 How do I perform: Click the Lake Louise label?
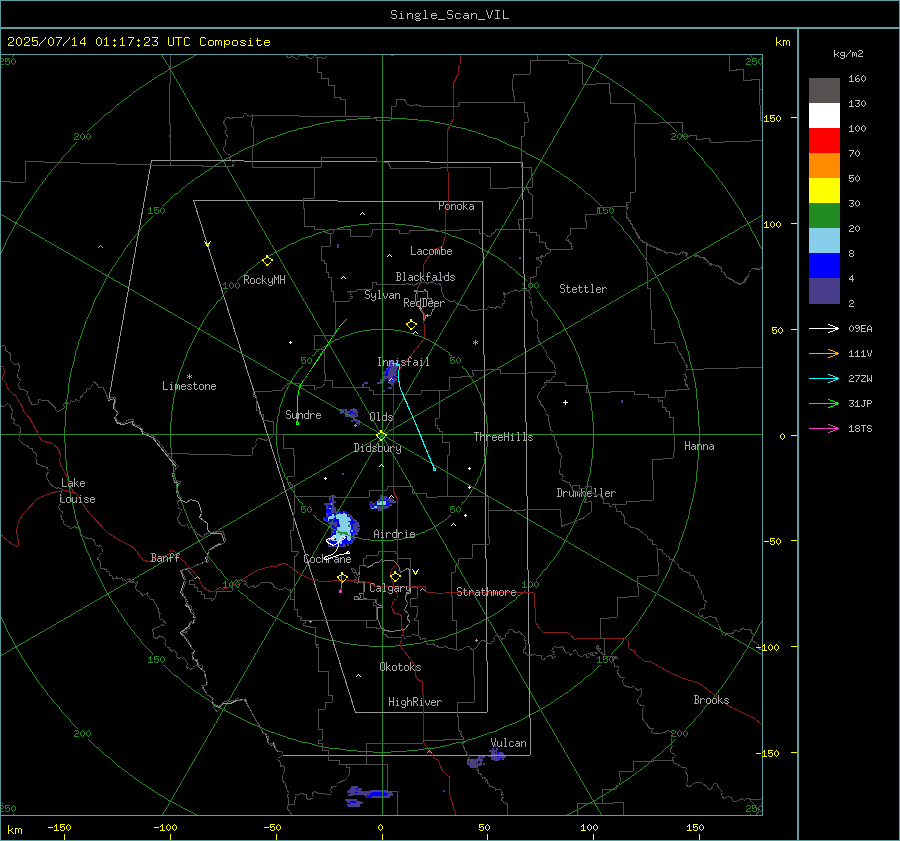coord(77,491)
